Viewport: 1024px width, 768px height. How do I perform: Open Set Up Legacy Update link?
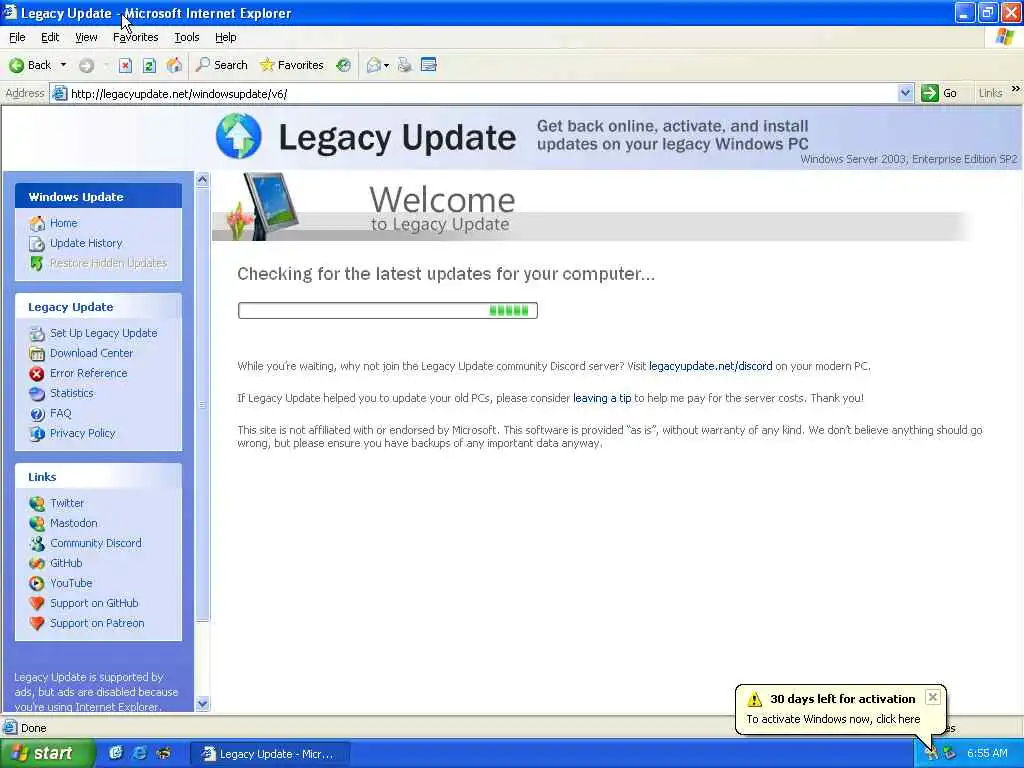pos(103,333)
